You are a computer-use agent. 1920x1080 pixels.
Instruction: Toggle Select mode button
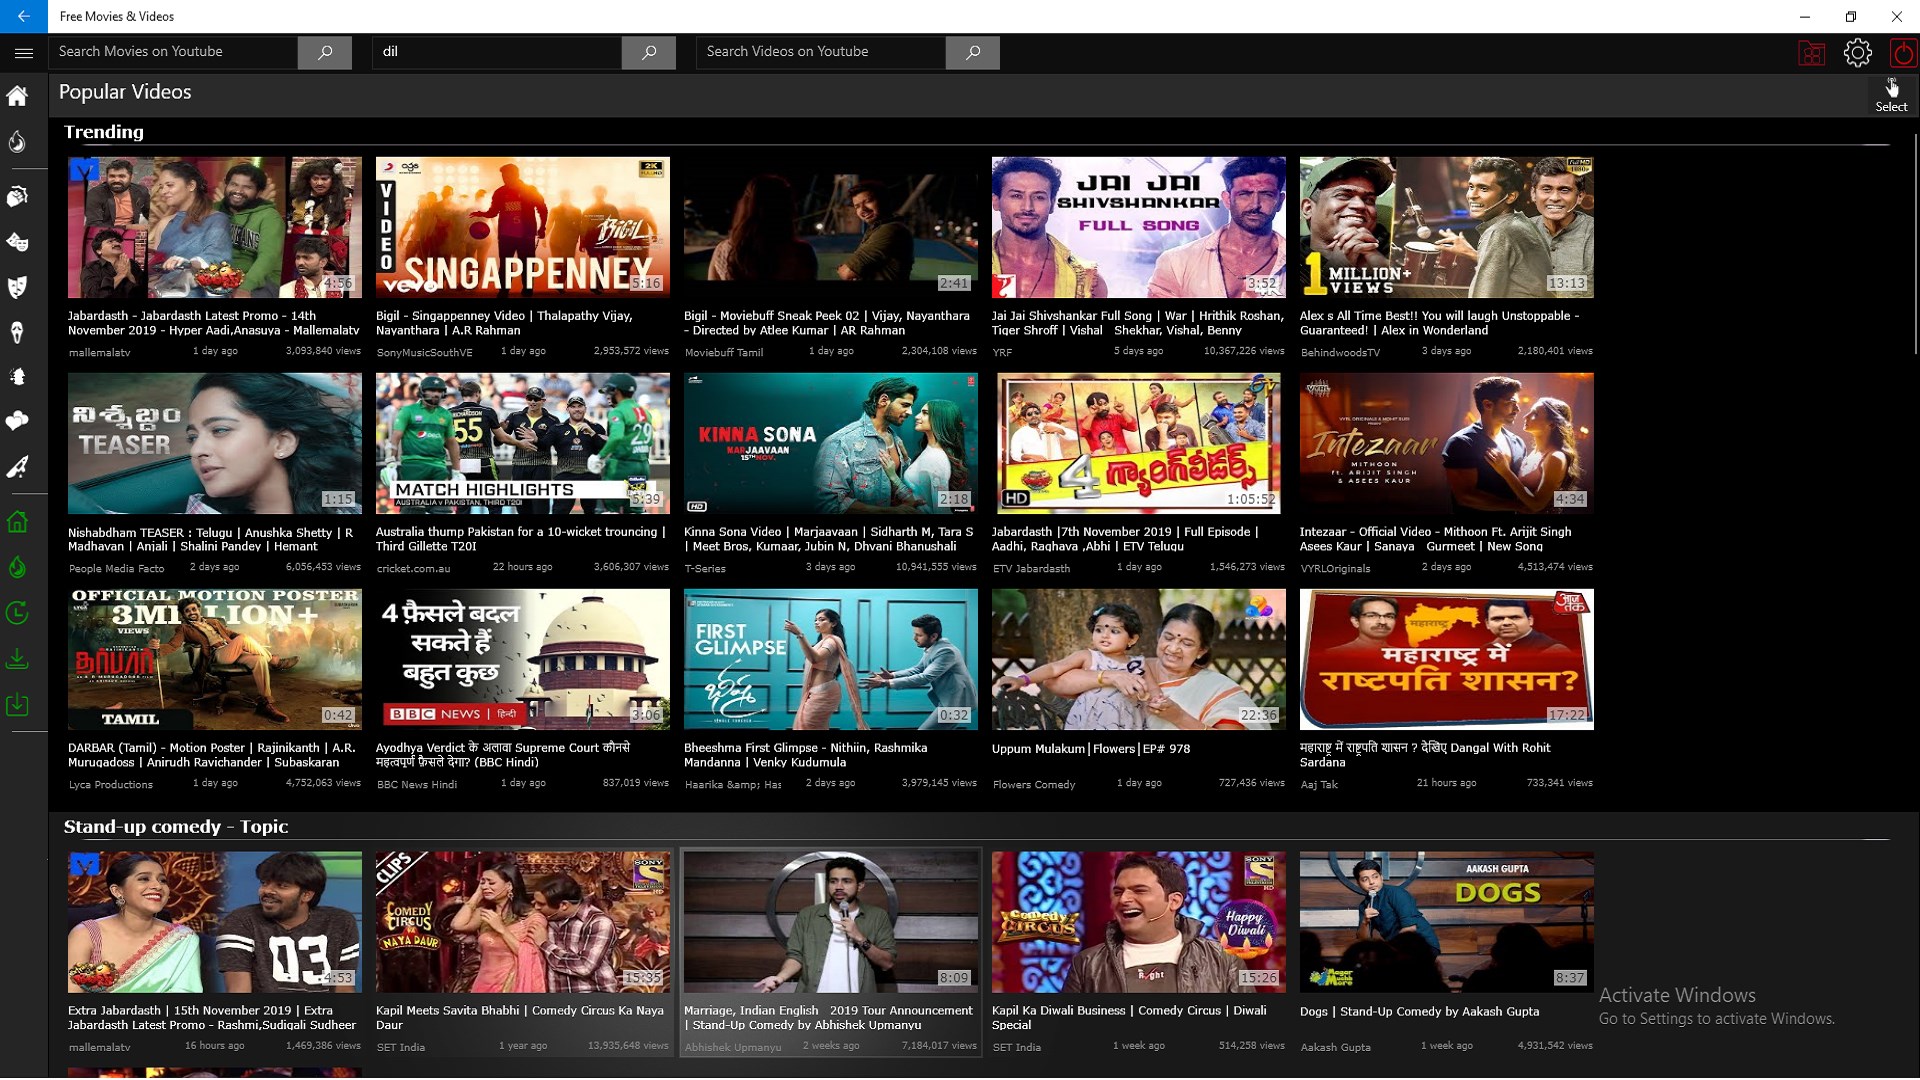(x=1890, y=95)
